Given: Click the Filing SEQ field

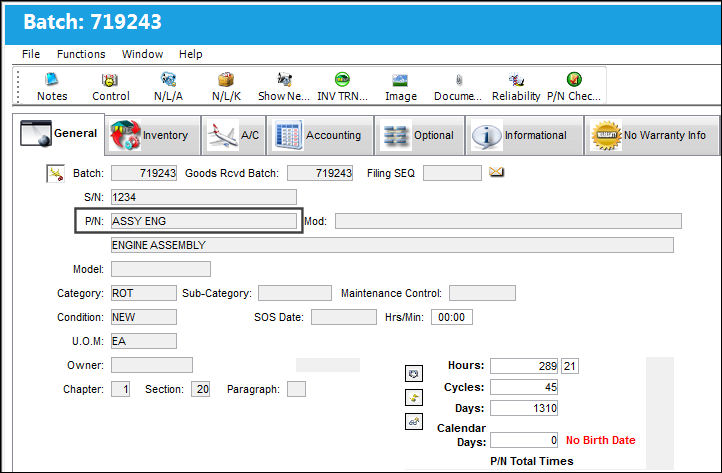Looking at the screenshot, I should (452, 173).
